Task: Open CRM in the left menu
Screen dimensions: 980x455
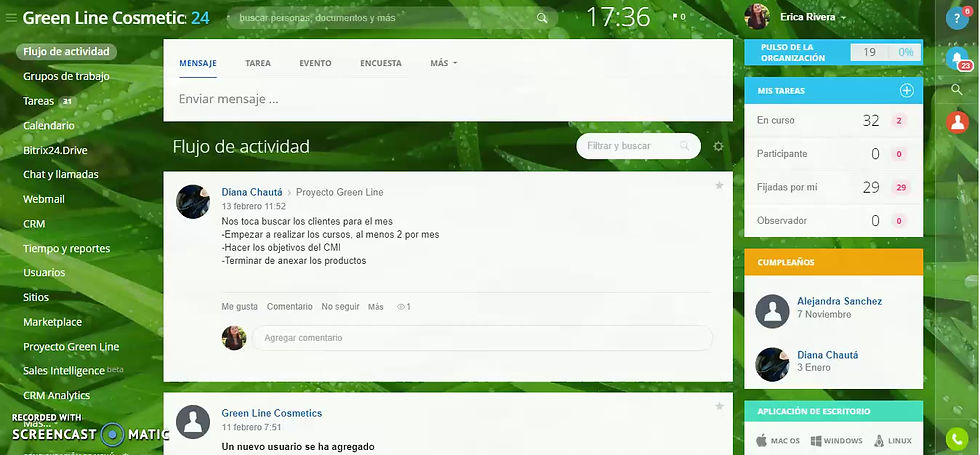Action: [34, 224]
